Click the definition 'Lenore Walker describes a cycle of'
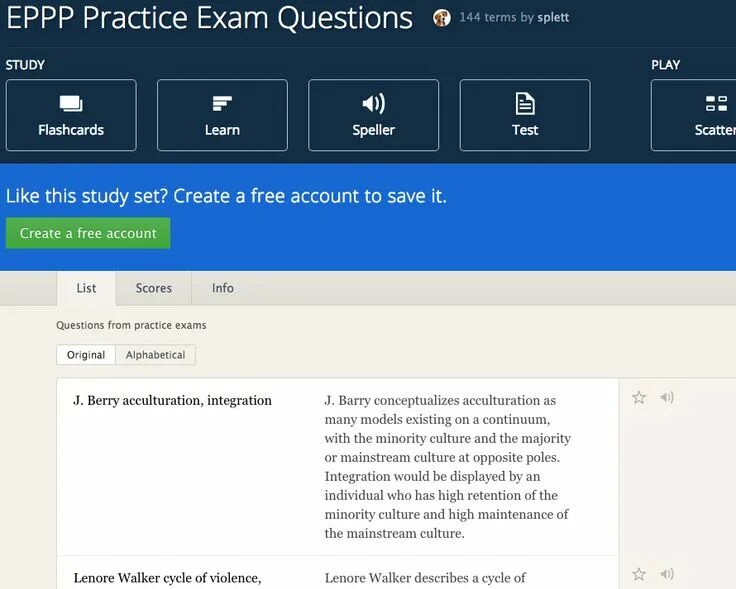736x589 pixels. [425, 578]
